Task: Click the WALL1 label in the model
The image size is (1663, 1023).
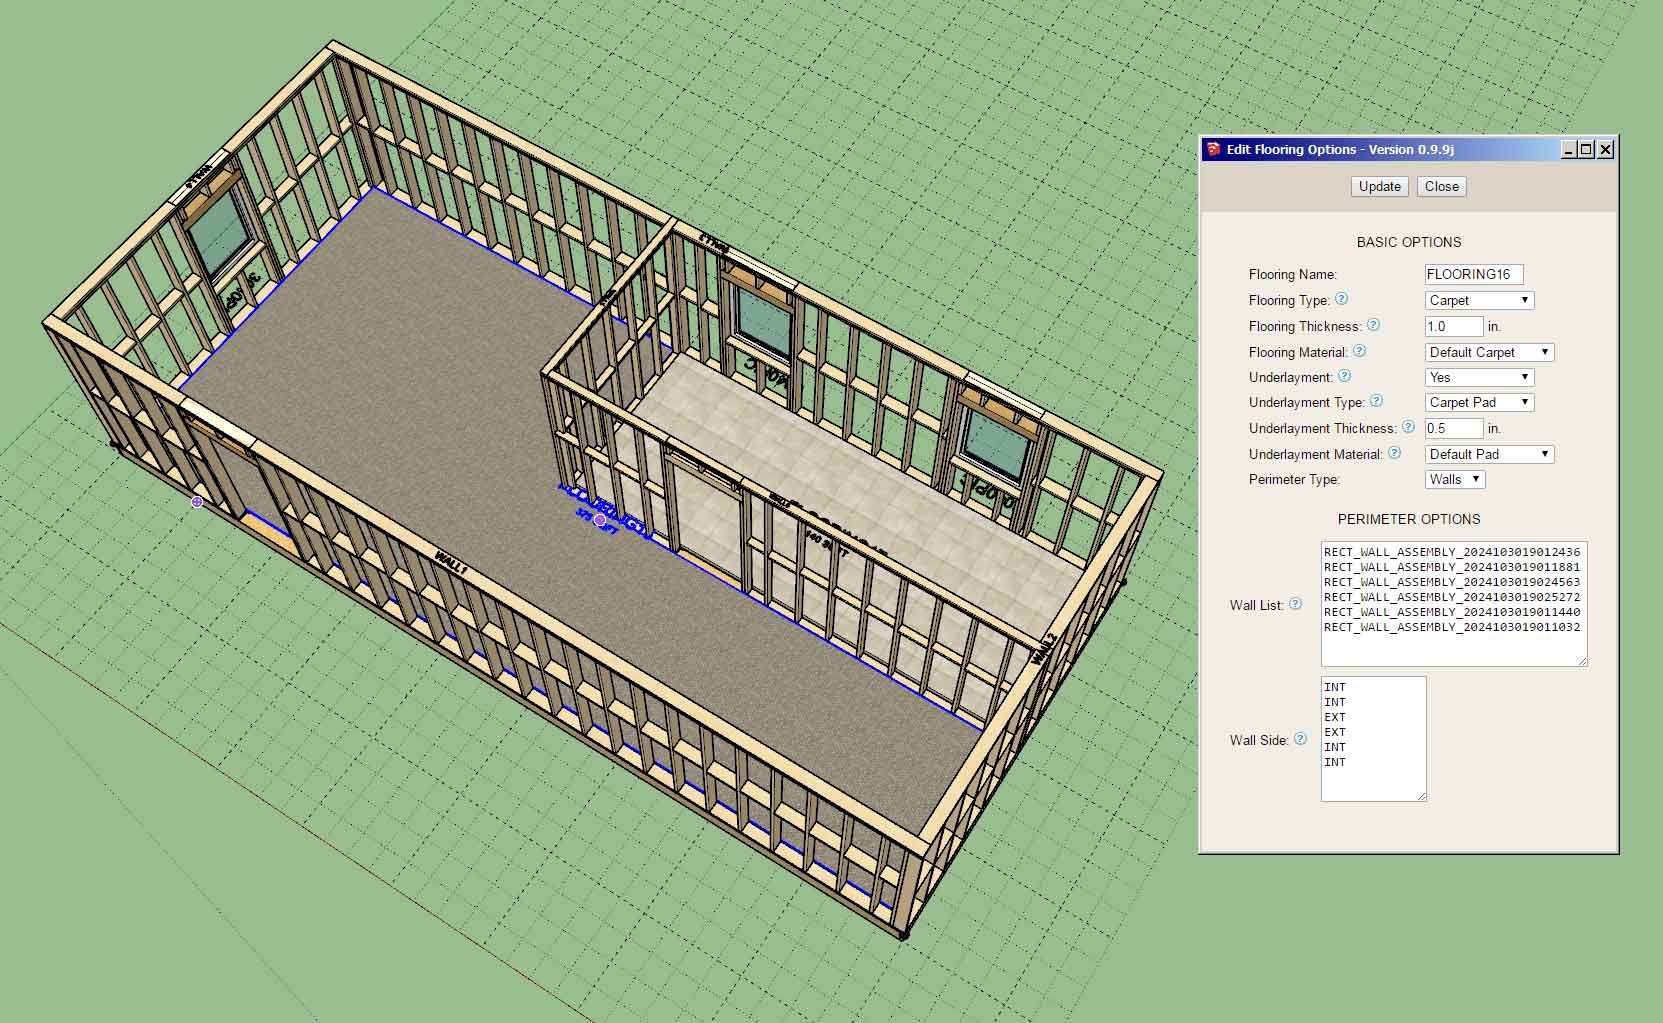Action: coord(450,562)
